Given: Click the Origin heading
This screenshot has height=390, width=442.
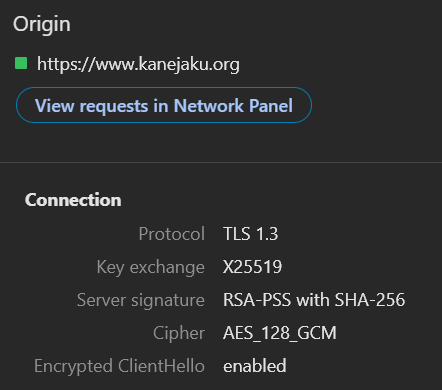Looking at the screenshot, I should [x=42, y=24].
